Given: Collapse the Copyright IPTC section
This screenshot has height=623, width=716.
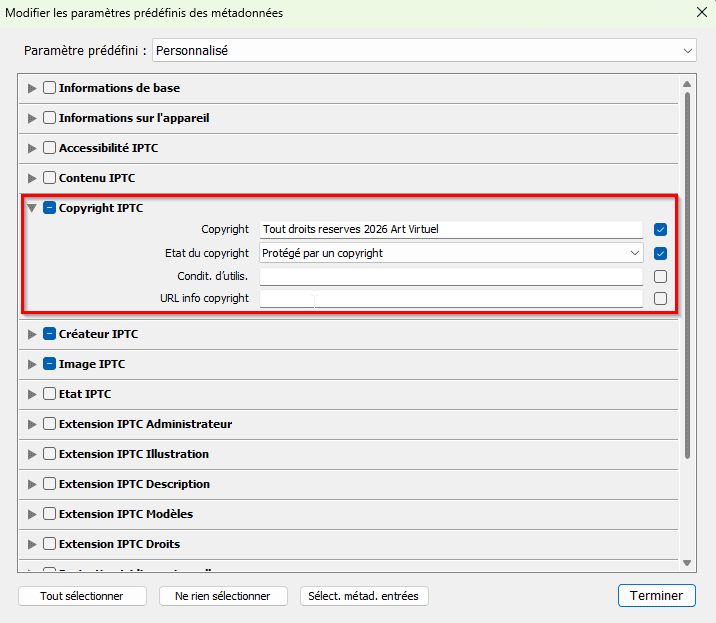Looking at the screenshot, I should (32, 208).
